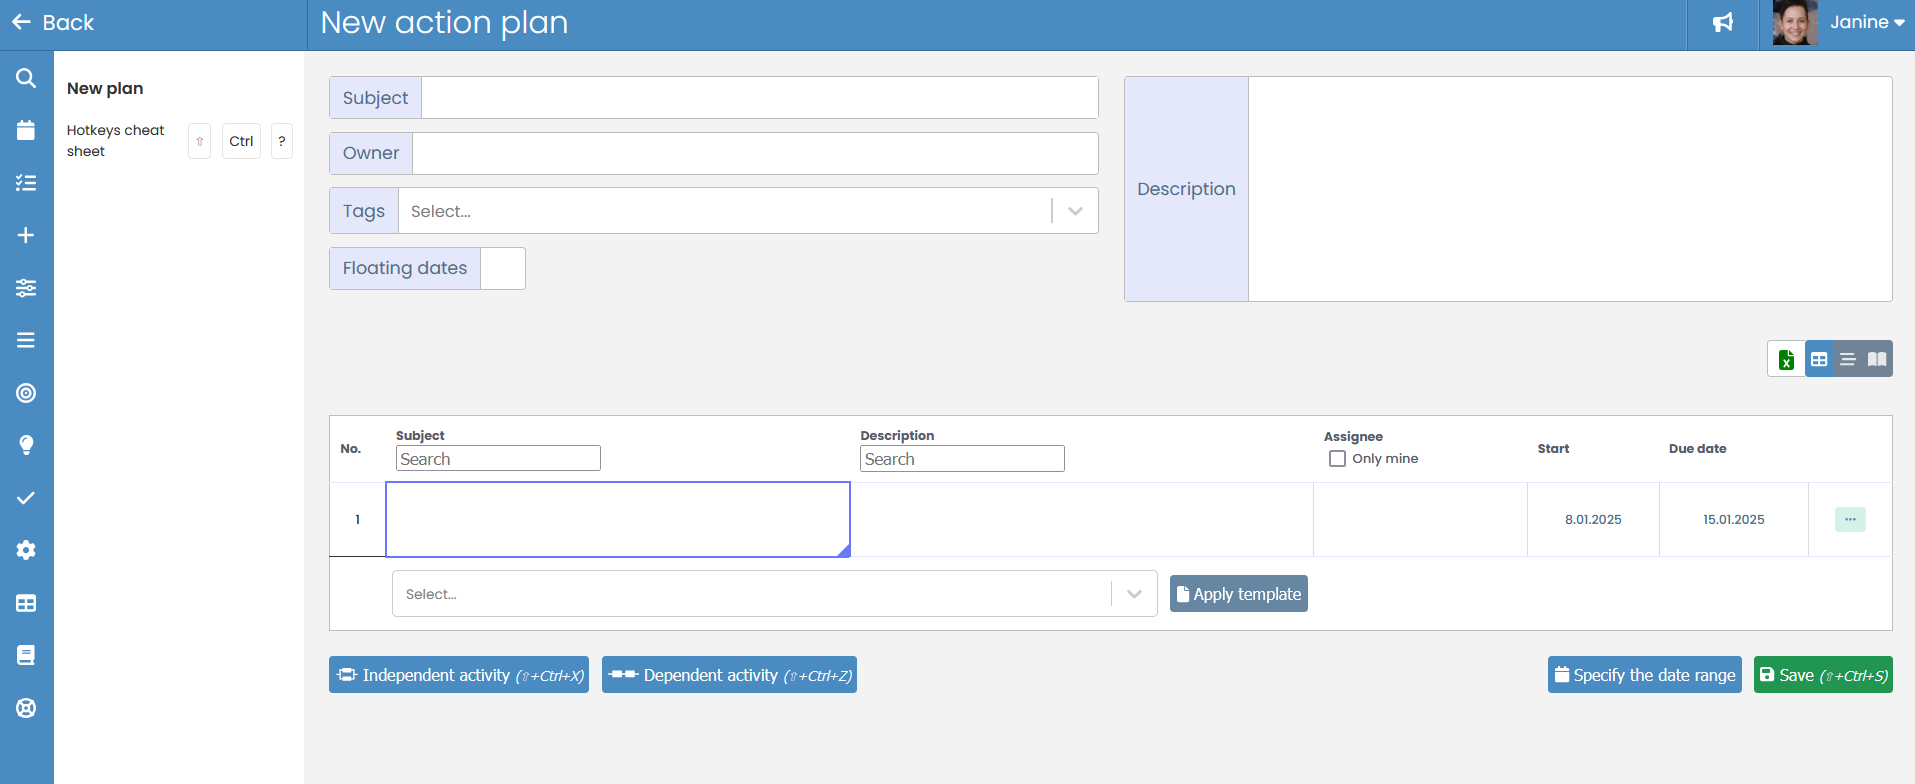
Task: Save the action plan
Action: pyautogui.click(x=1822, y=675)
